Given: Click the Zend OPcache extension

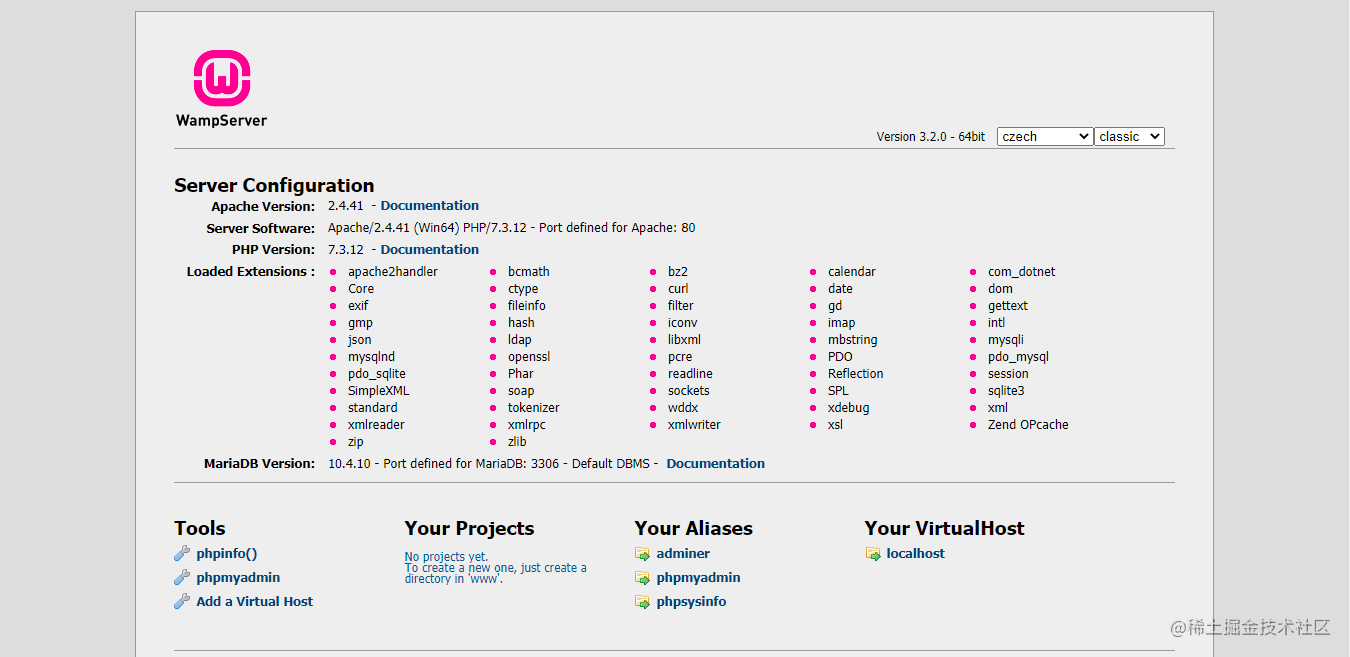Looking at the screenshot, I should pos(1028,425).
